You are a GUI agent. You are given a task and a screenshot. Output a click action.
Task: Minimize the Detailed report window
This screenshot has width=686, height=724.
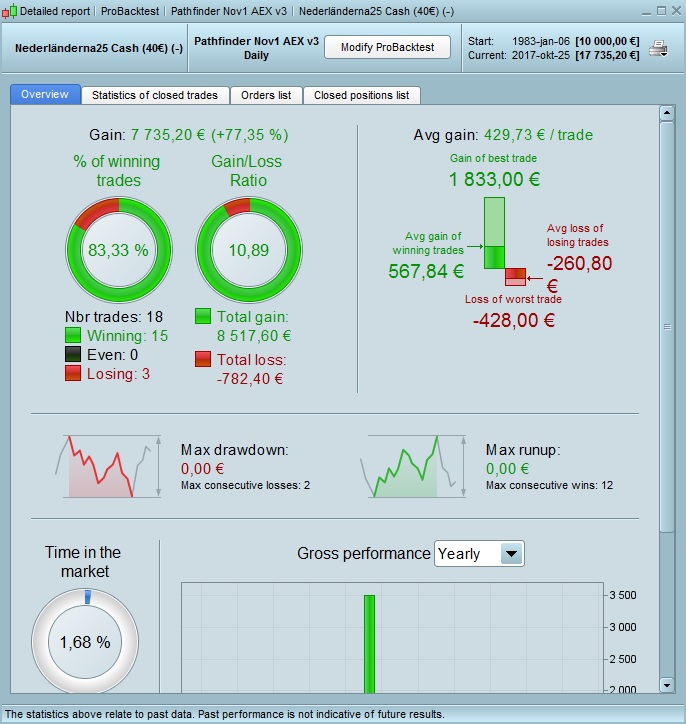click(646, 12)
